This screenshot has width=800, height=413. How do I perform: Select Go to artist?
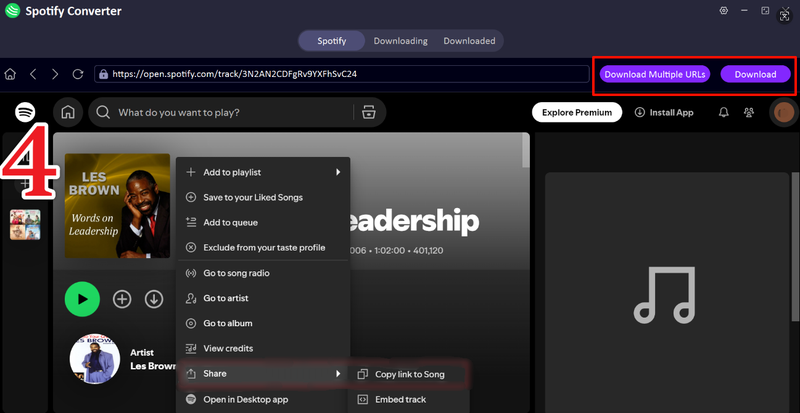[x=263, y=298]
